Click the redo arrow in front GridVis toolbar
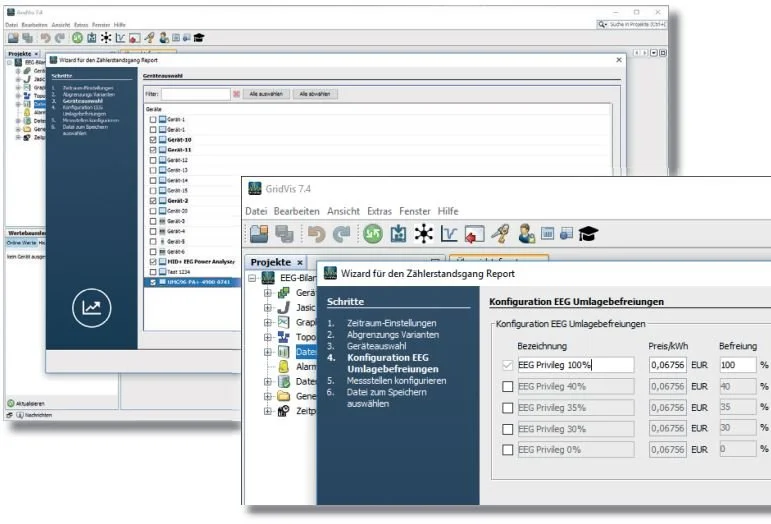This screenshot has height=524, width=771. tap(342, 234)
